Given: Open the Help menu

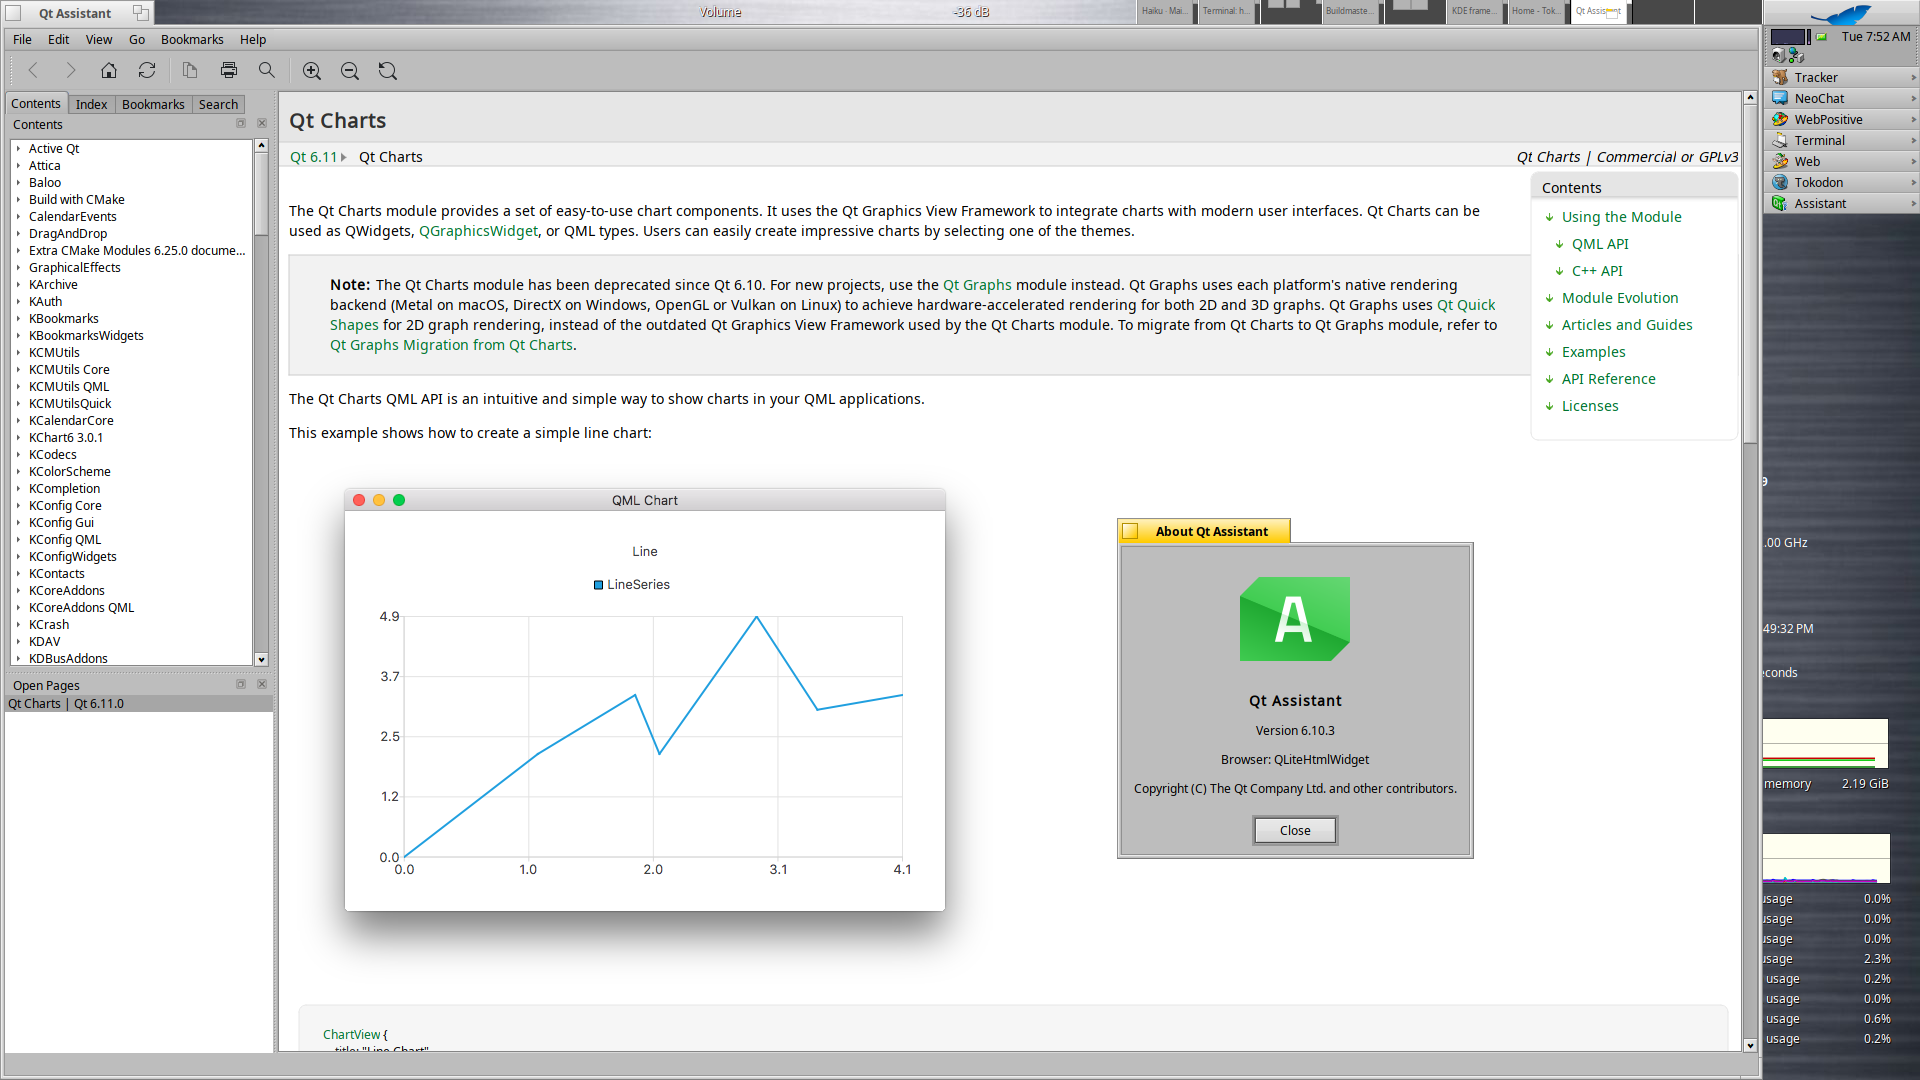Looking at the screenshot, I should (x=253, y=40).
